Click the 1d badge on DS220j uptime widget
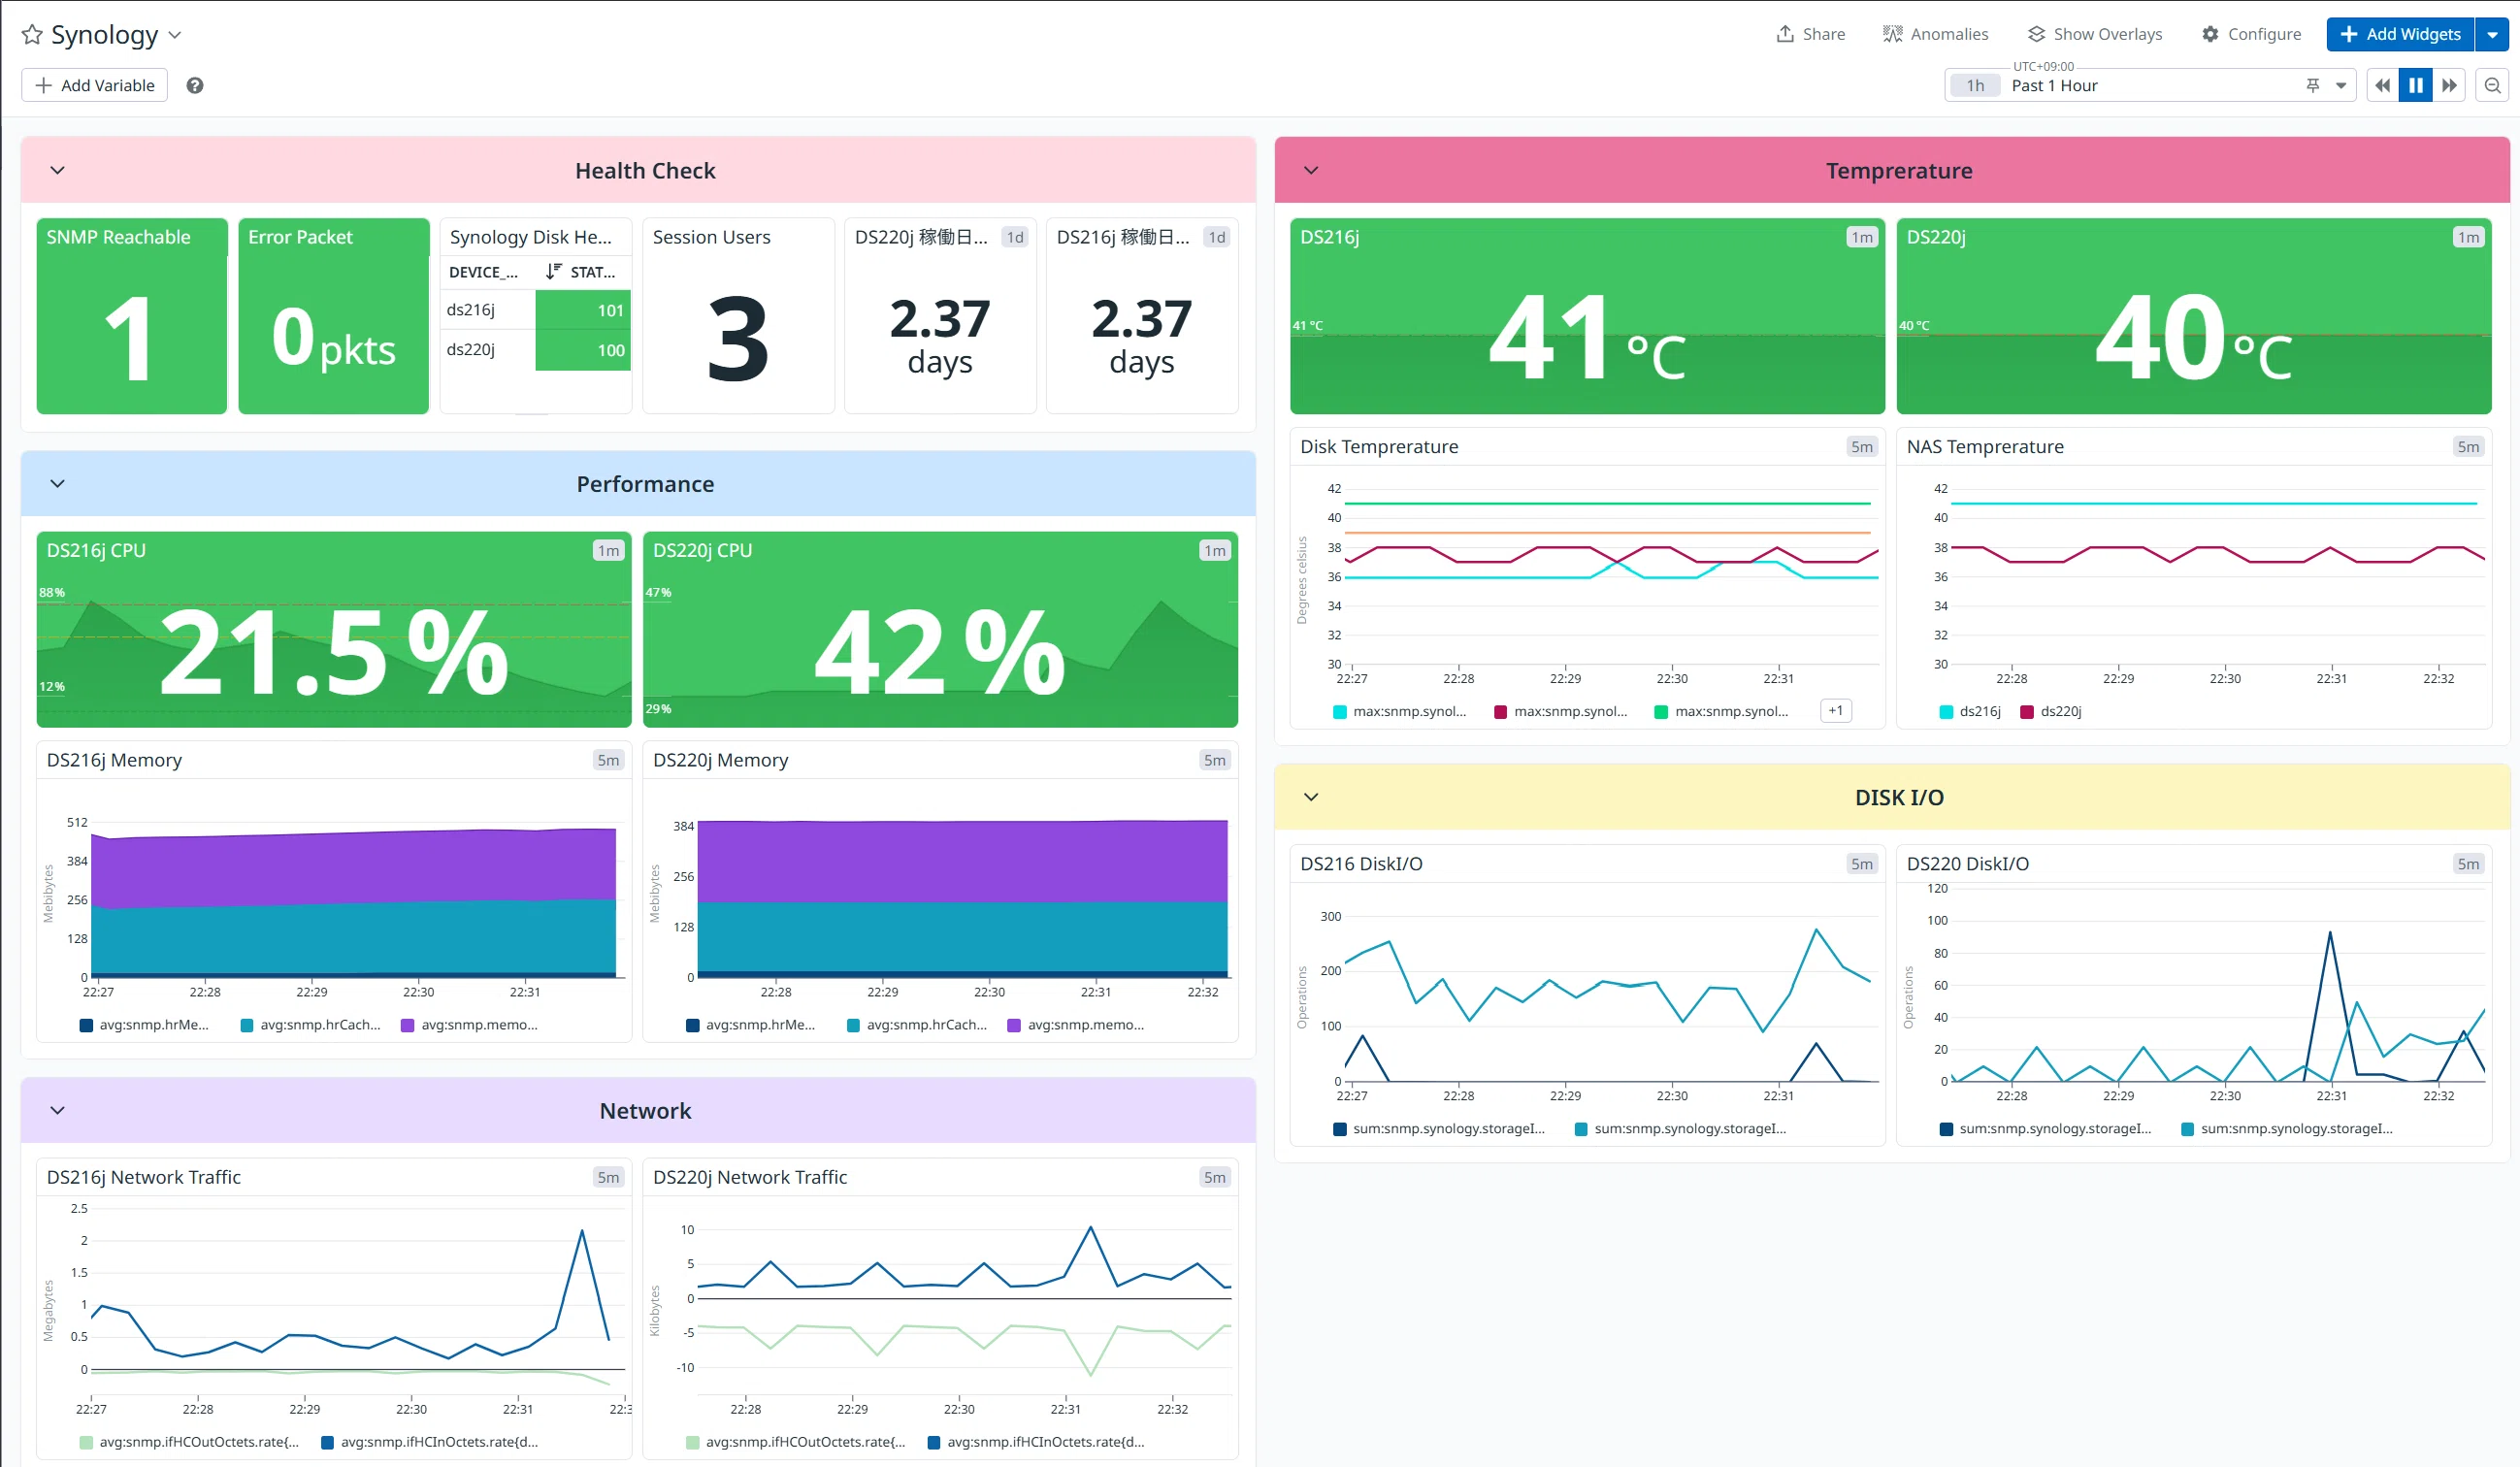The height and width of the screenshot is (1467, 2520). [x=1014, y=237]
